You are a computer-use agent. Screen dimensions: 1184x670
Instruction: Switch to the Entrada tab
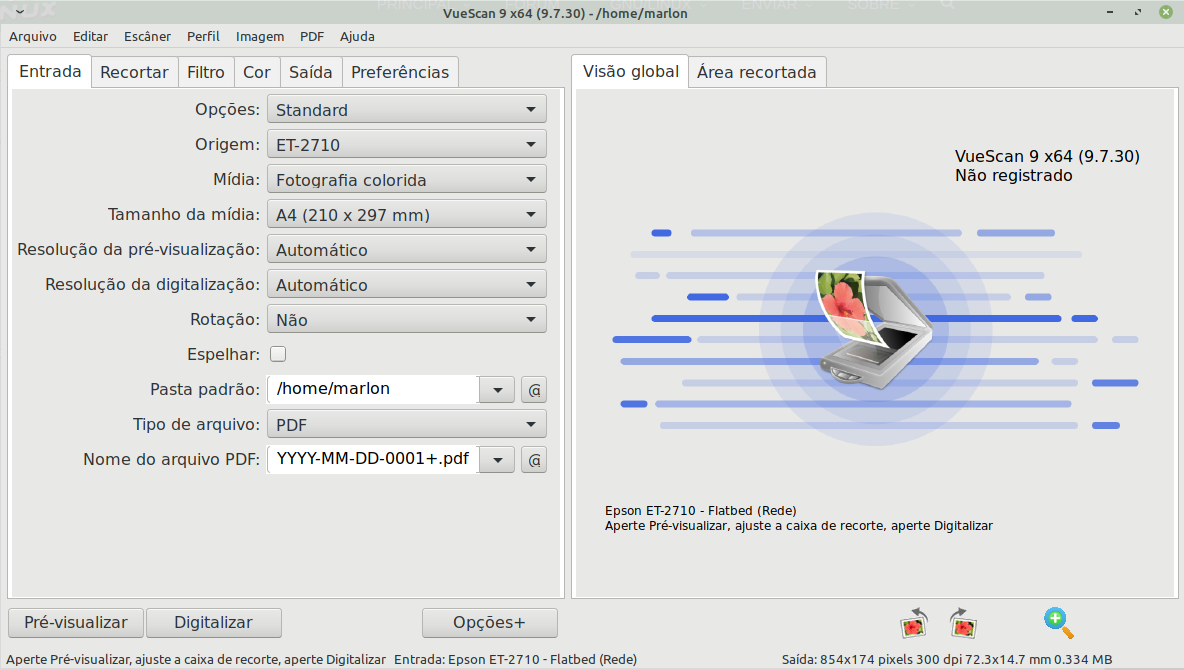pos(50,72)
